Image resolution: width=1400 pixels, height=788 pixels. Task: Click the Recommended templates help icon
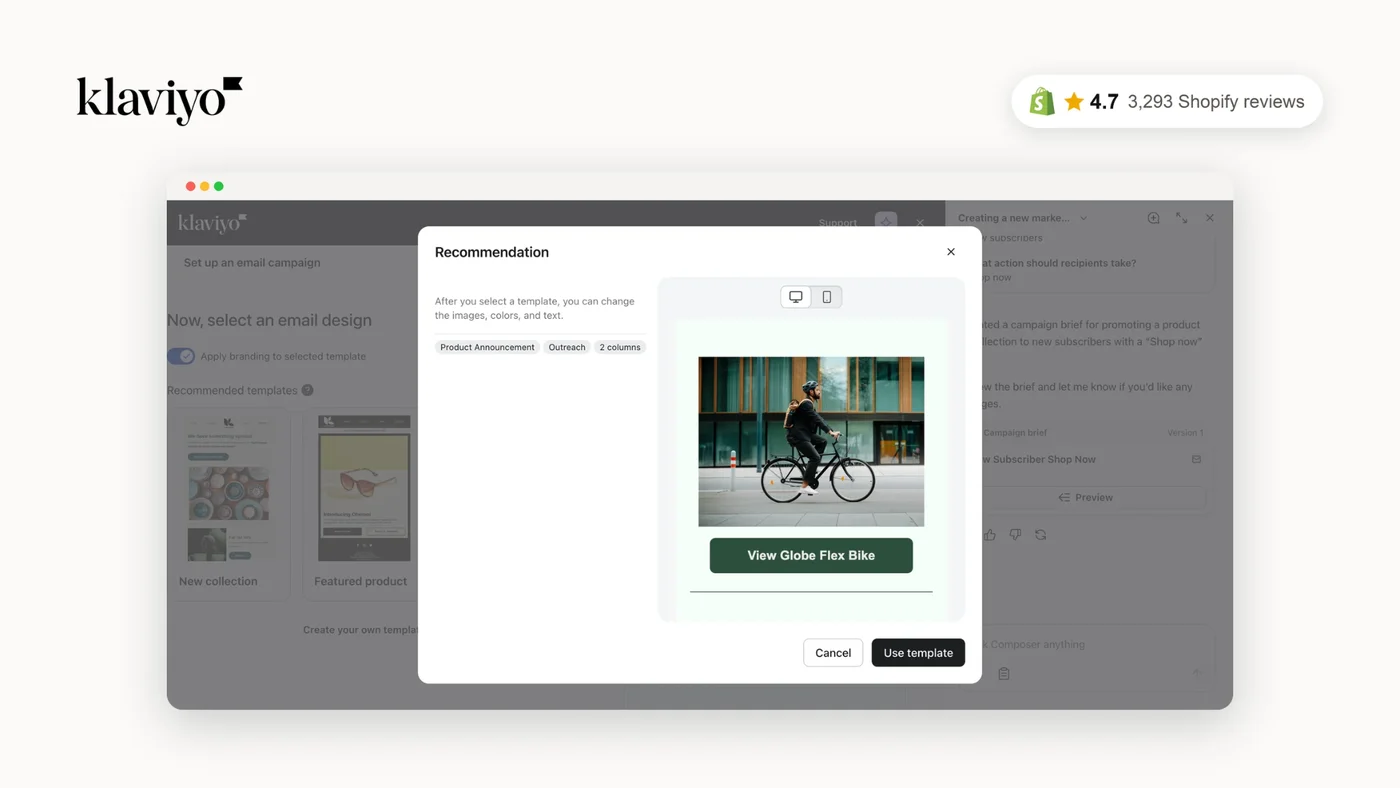coord(308,390)
